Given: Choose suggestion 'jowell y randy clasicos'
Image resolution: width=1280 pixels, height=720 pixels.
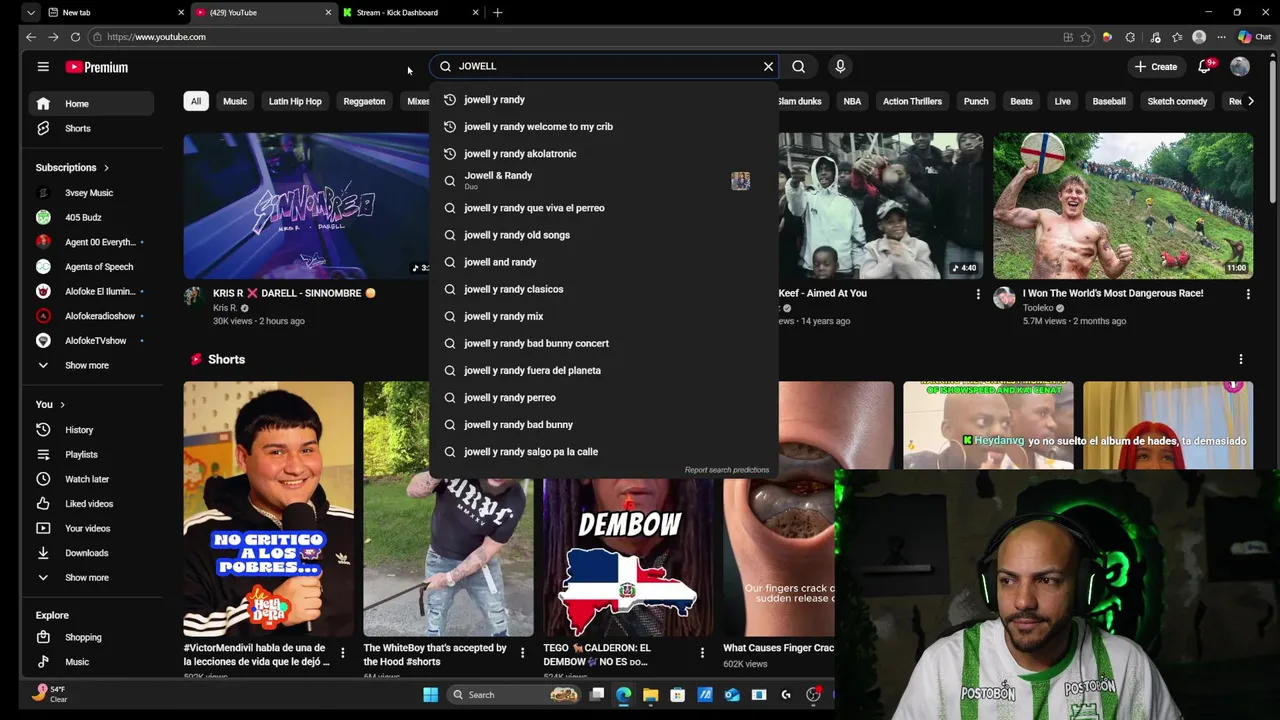Looking at the screenshot, I should coord(604,289).
